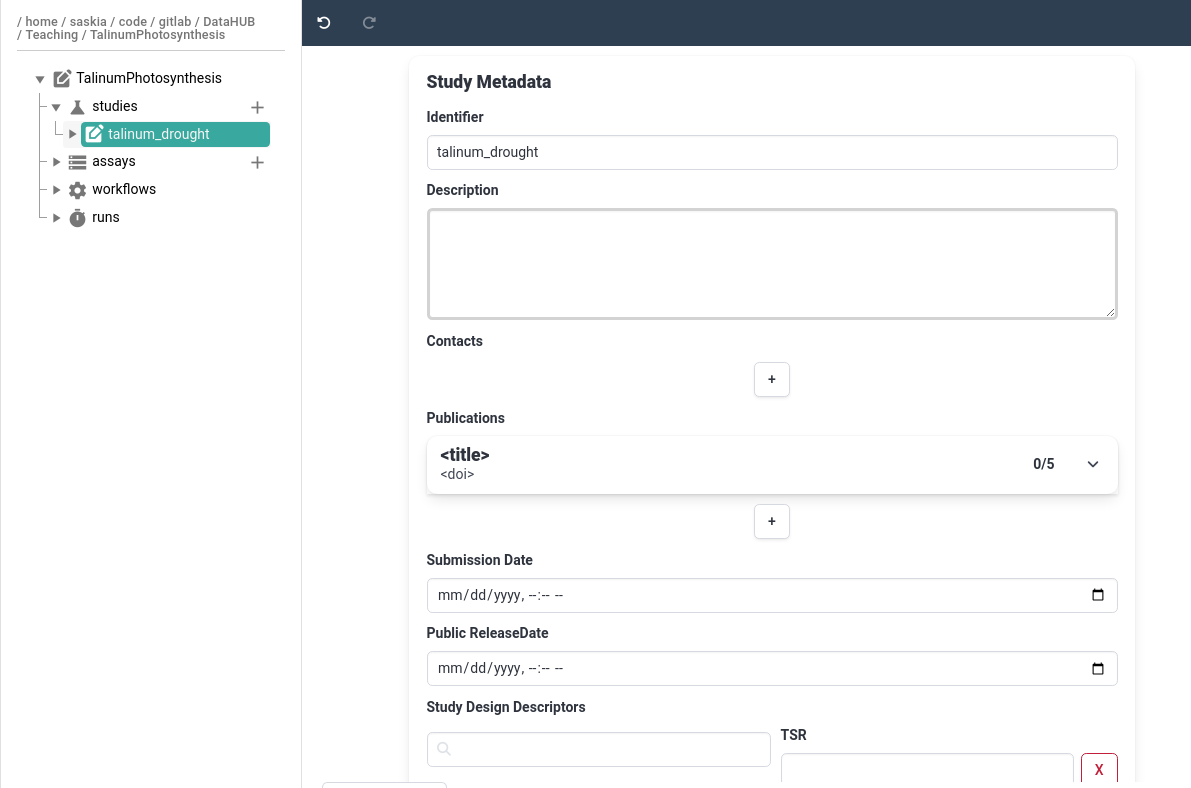Click the <doi> placeholder text
This screenshot has width=1191, height=788.
(x=457, y=474)
